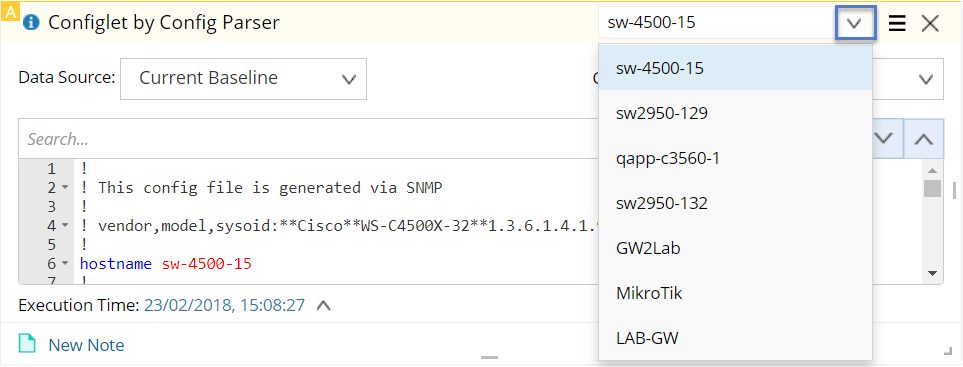This screenshot has width=963, height=367.
Task: Click the blue info icon beside Configlet title
Action: coord(31,23)
